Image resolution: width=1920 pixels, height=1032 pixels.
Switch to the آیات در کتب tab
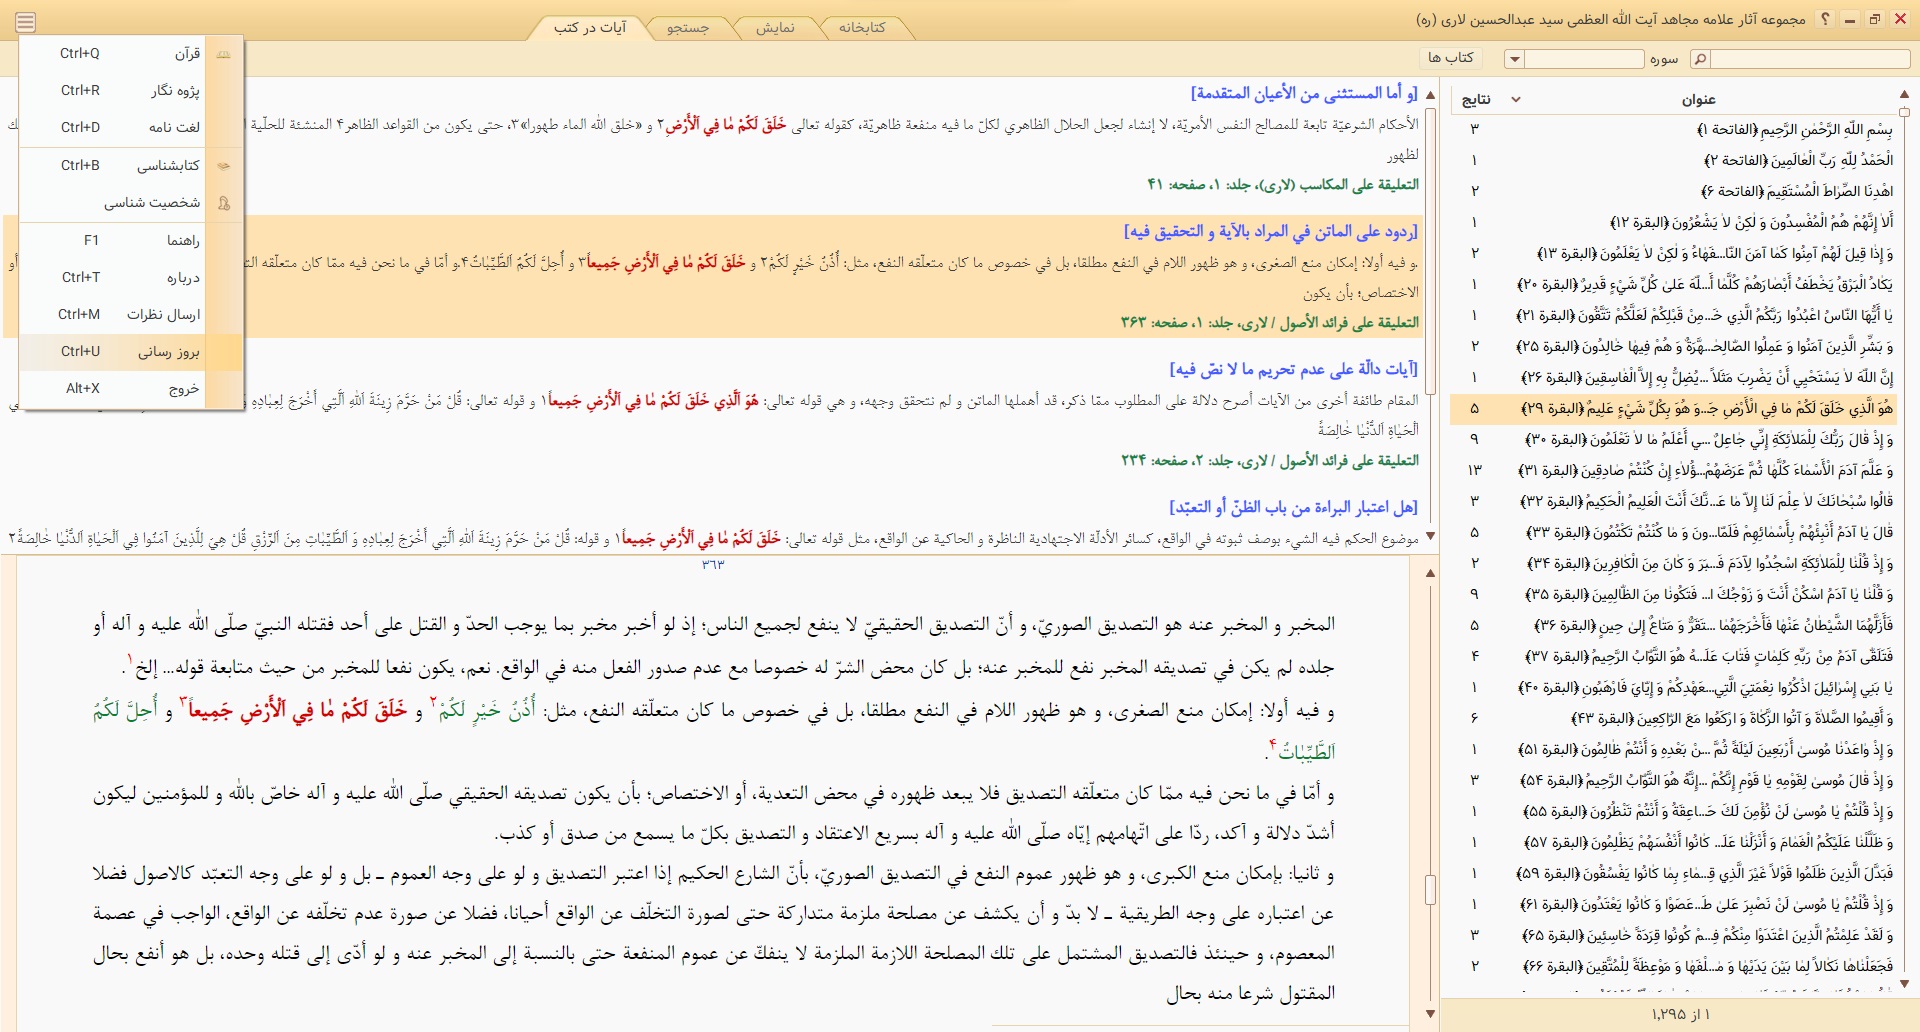pyautogui.click(x=590, y=28)
